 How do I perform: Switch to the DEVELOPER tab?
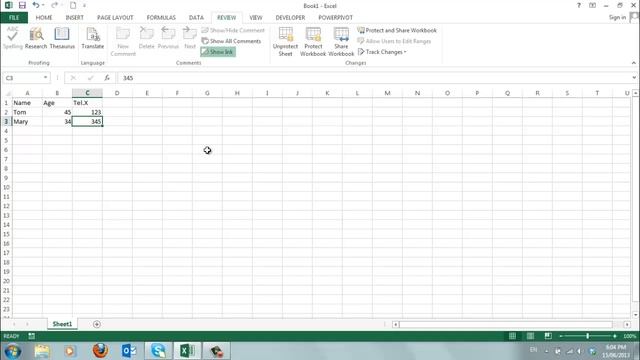[290, 18]
